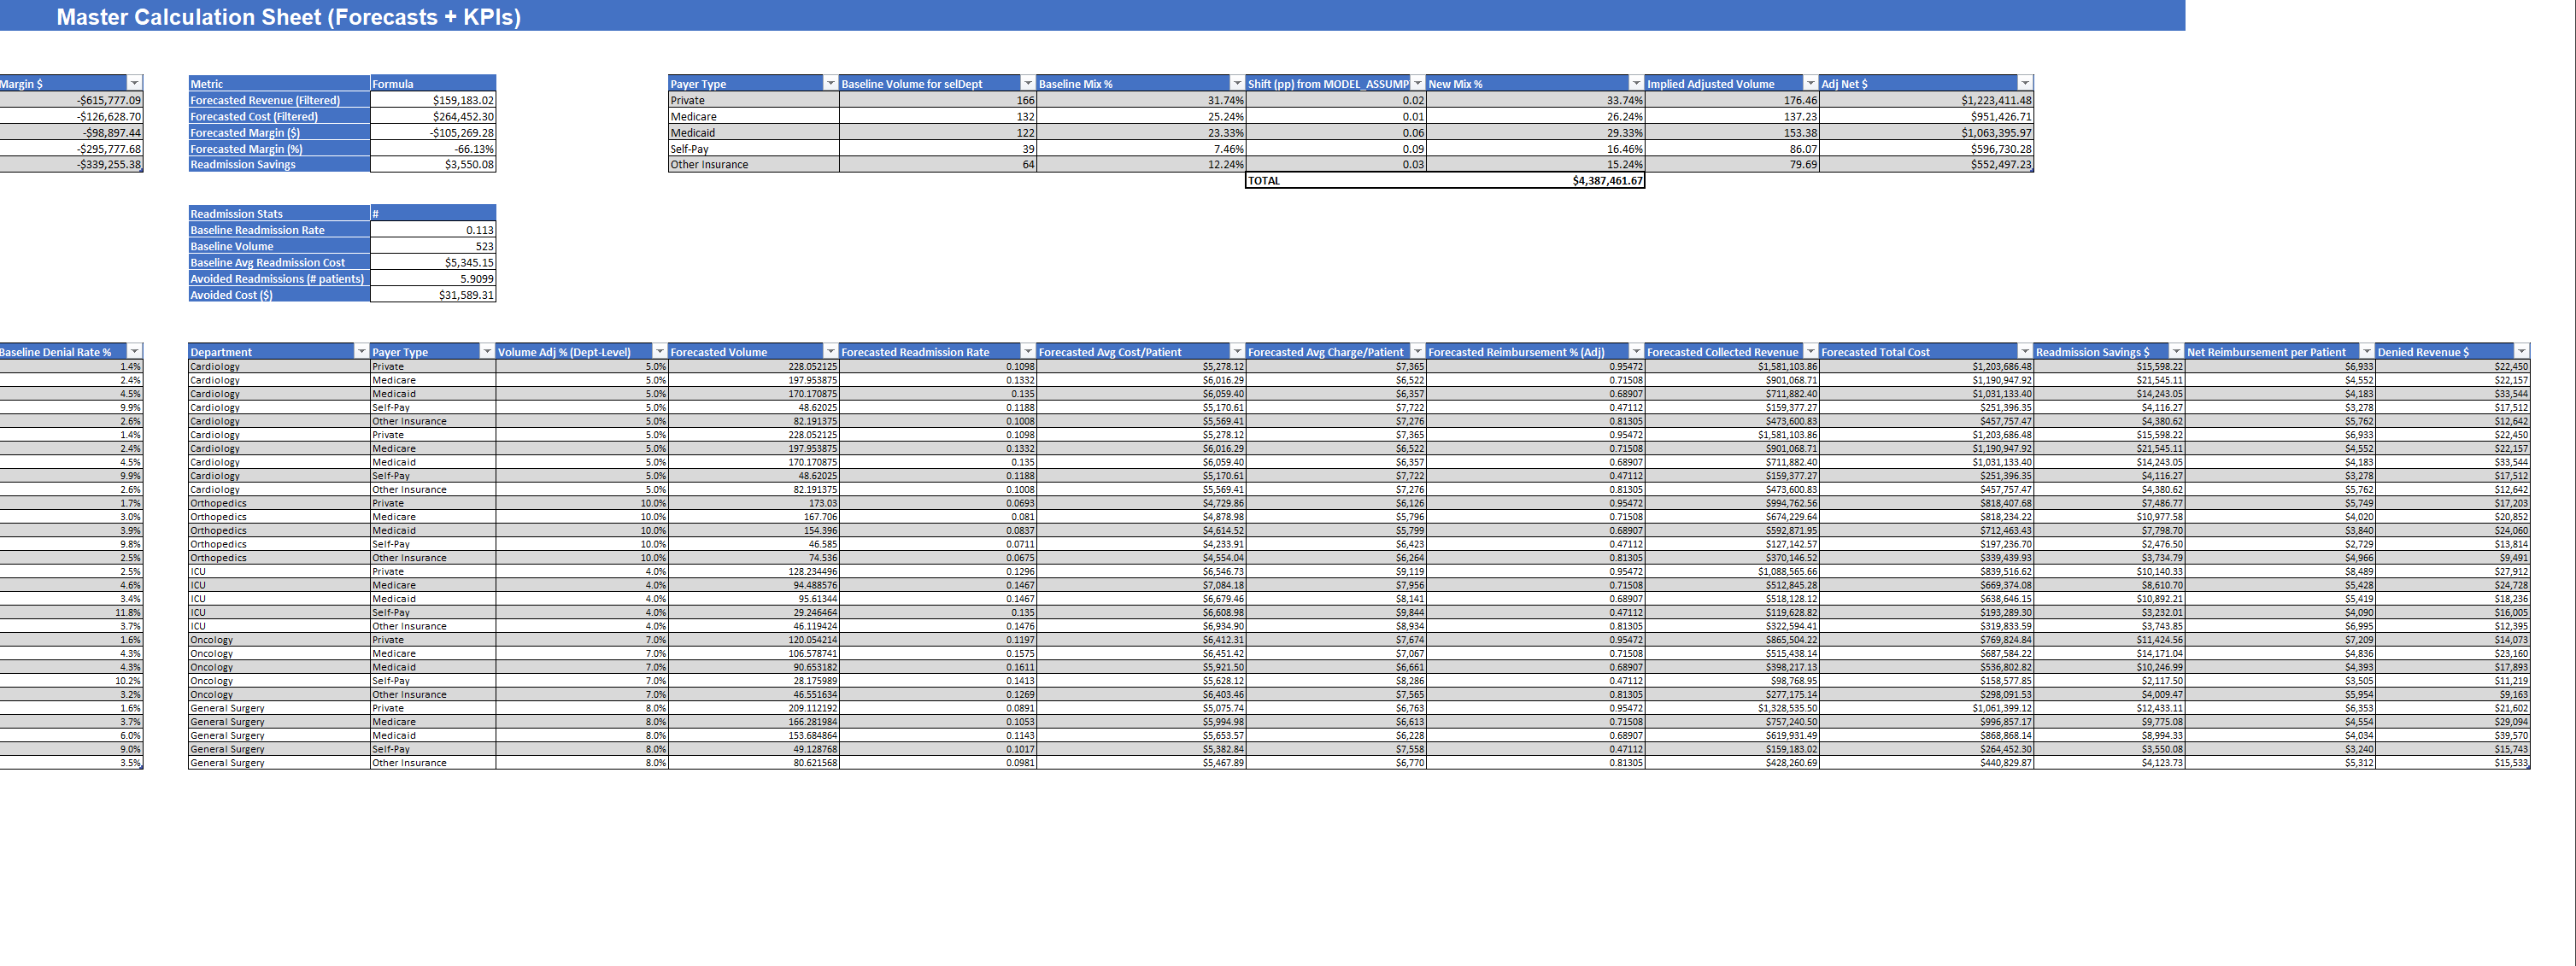
Task: Expand the Adj Net $ filter dropdown
Action: click(2025, 83)
